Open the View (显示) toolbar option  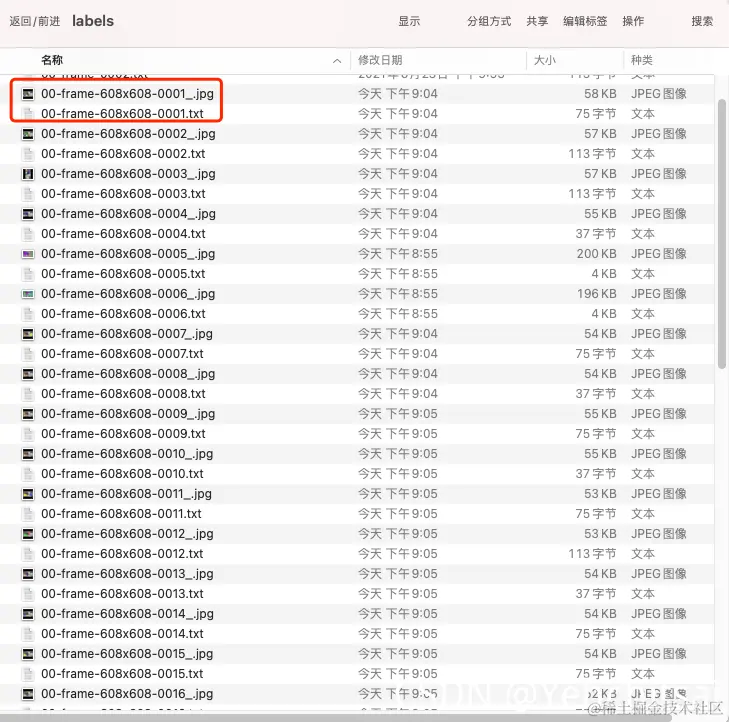(x=409, y=21)
